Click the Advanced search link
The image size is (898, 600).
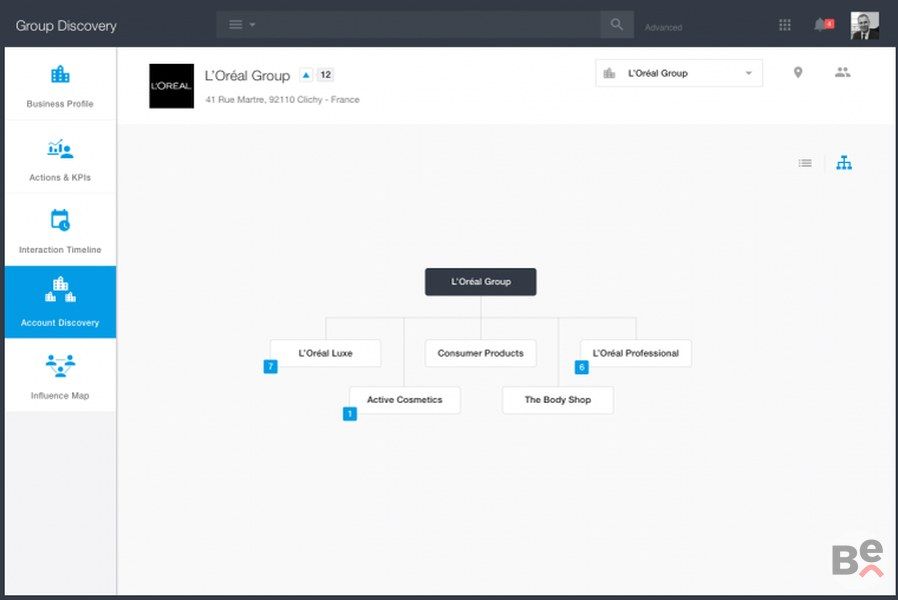coord(663,28)
